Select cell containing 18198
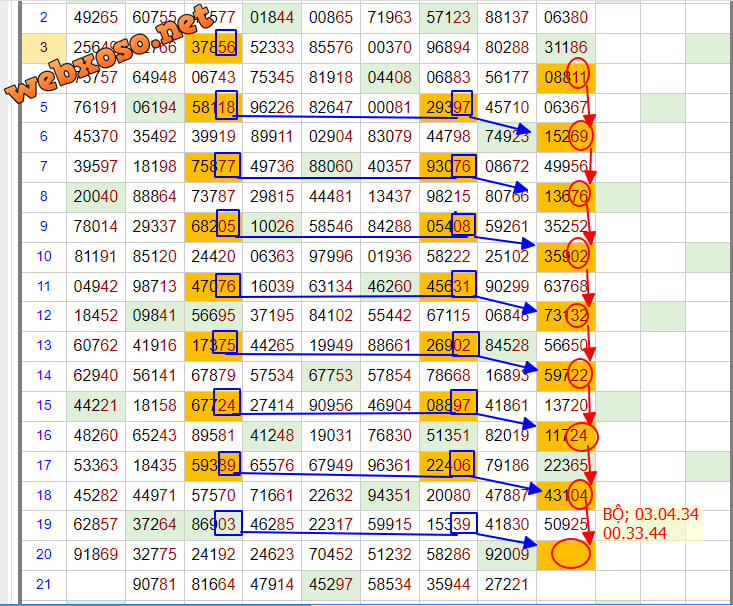The image size is (733, 606). coord(155,166)
